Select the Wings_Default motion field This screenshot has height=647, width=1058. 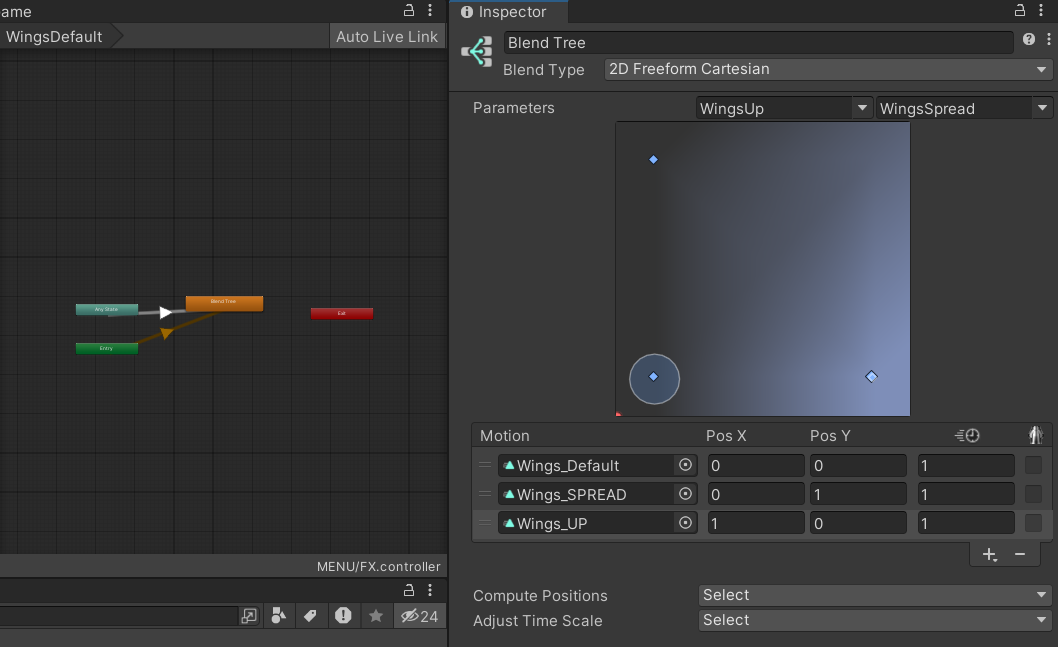[x=588, y=466]
